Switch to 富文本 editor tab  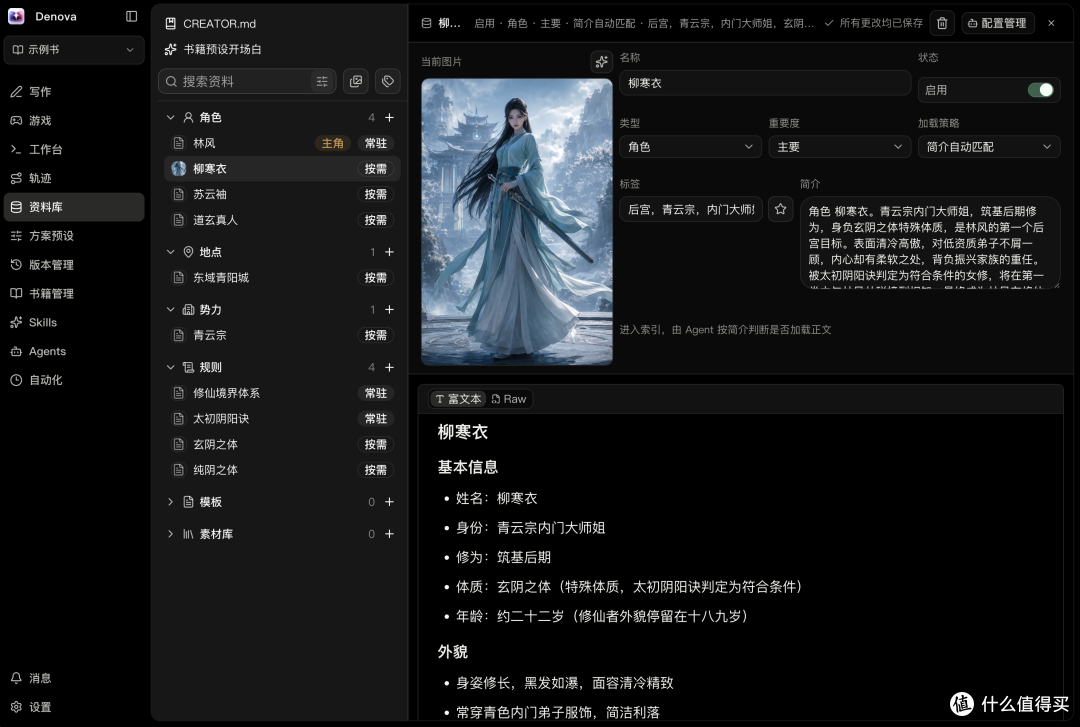(x=459, y=399)
